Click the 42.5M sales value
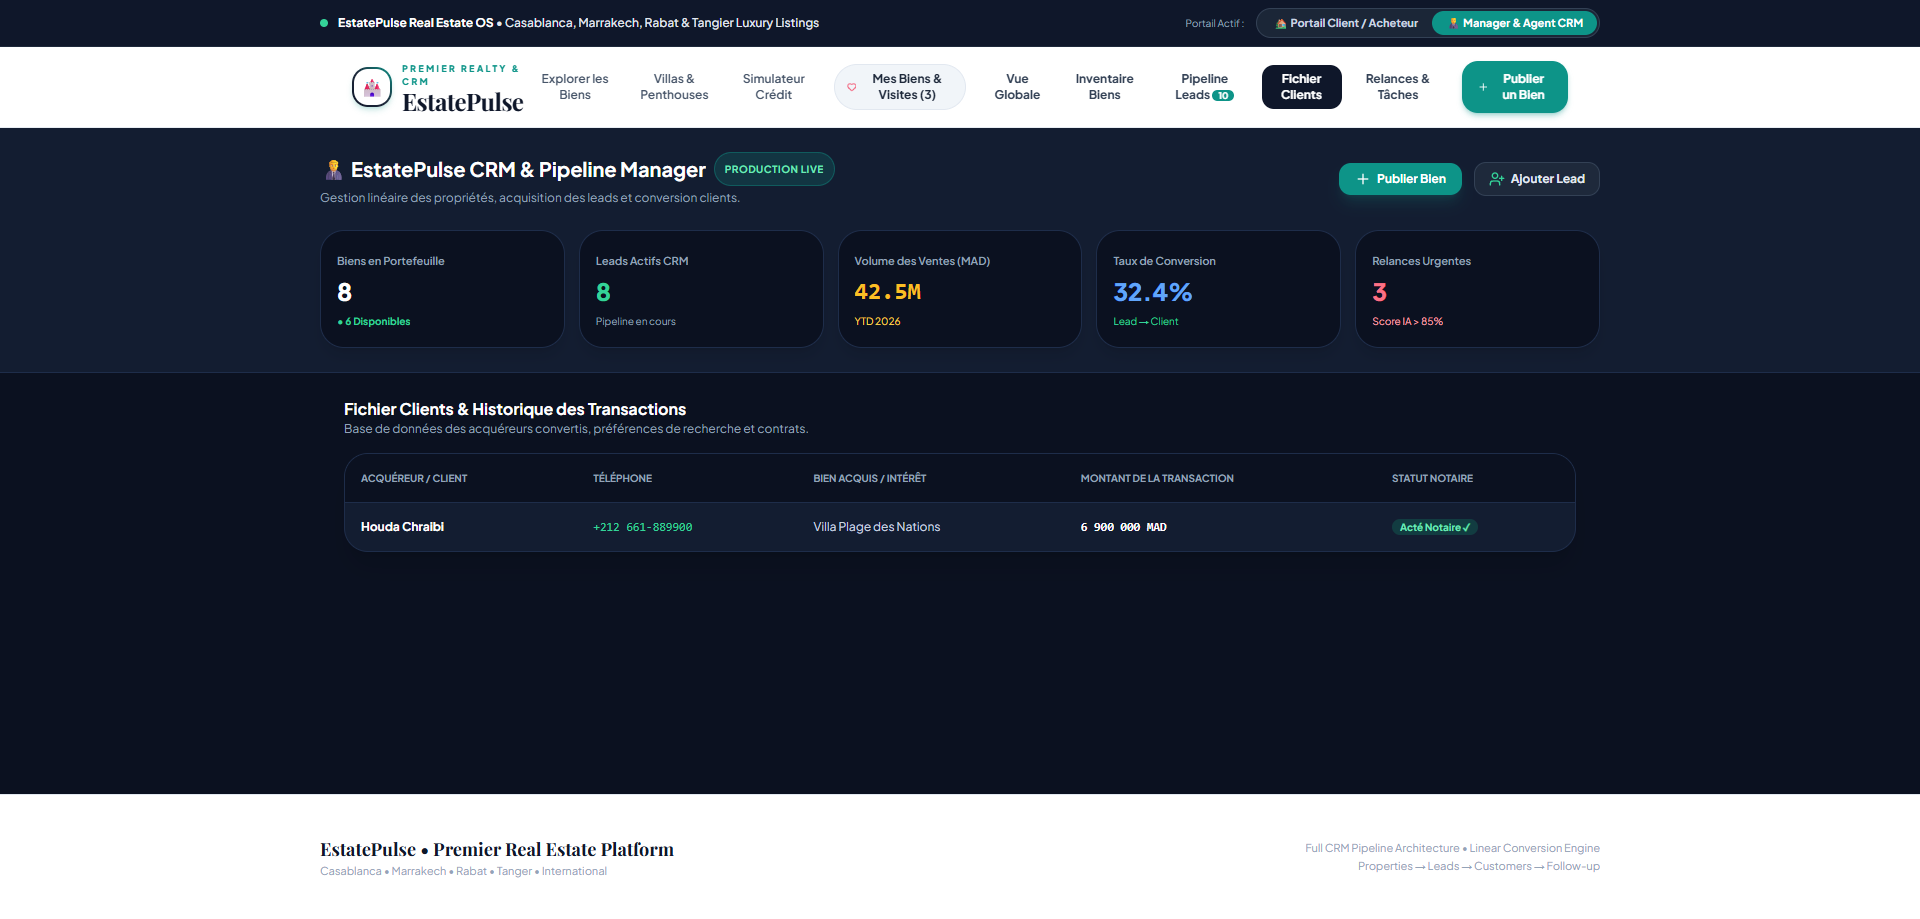This screenshot has height=919, width=1920. point(887,292)
